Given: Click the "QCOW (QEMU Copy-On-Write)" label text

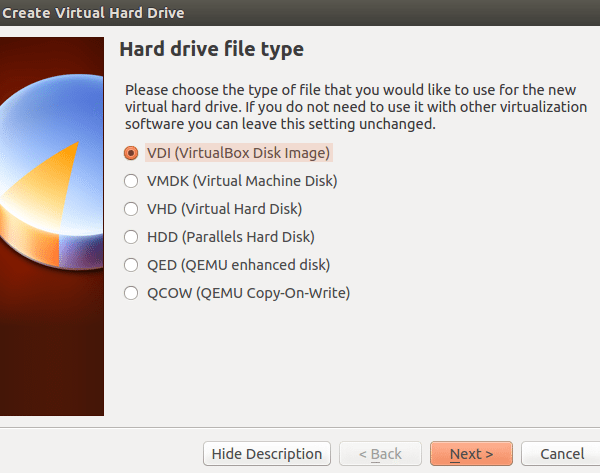Looking at the screenshot, I should click(x=248, y=293).
